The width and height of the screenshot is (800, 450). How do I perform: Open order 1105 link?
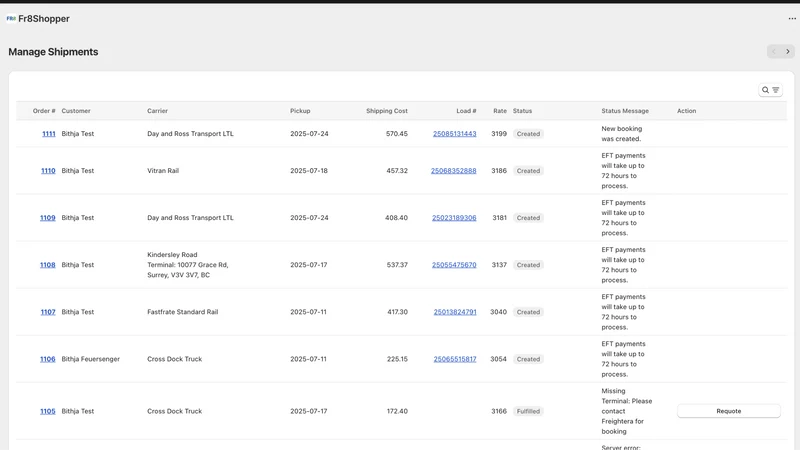pos(48,411)
